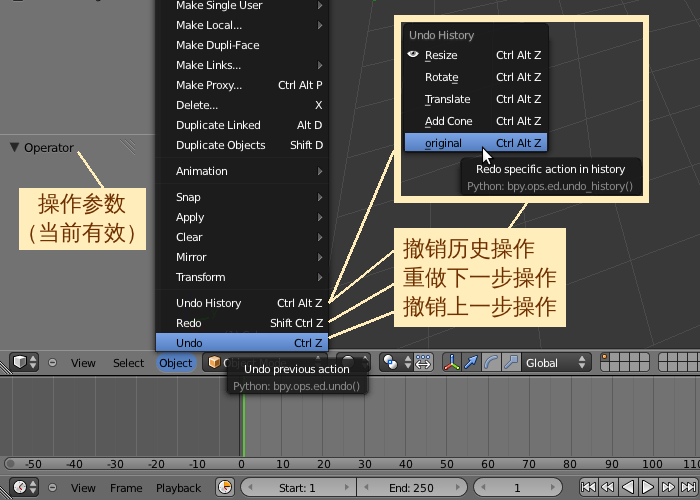Select Add Cone in Undo History list
700x500 pixels.
(476, 121)
